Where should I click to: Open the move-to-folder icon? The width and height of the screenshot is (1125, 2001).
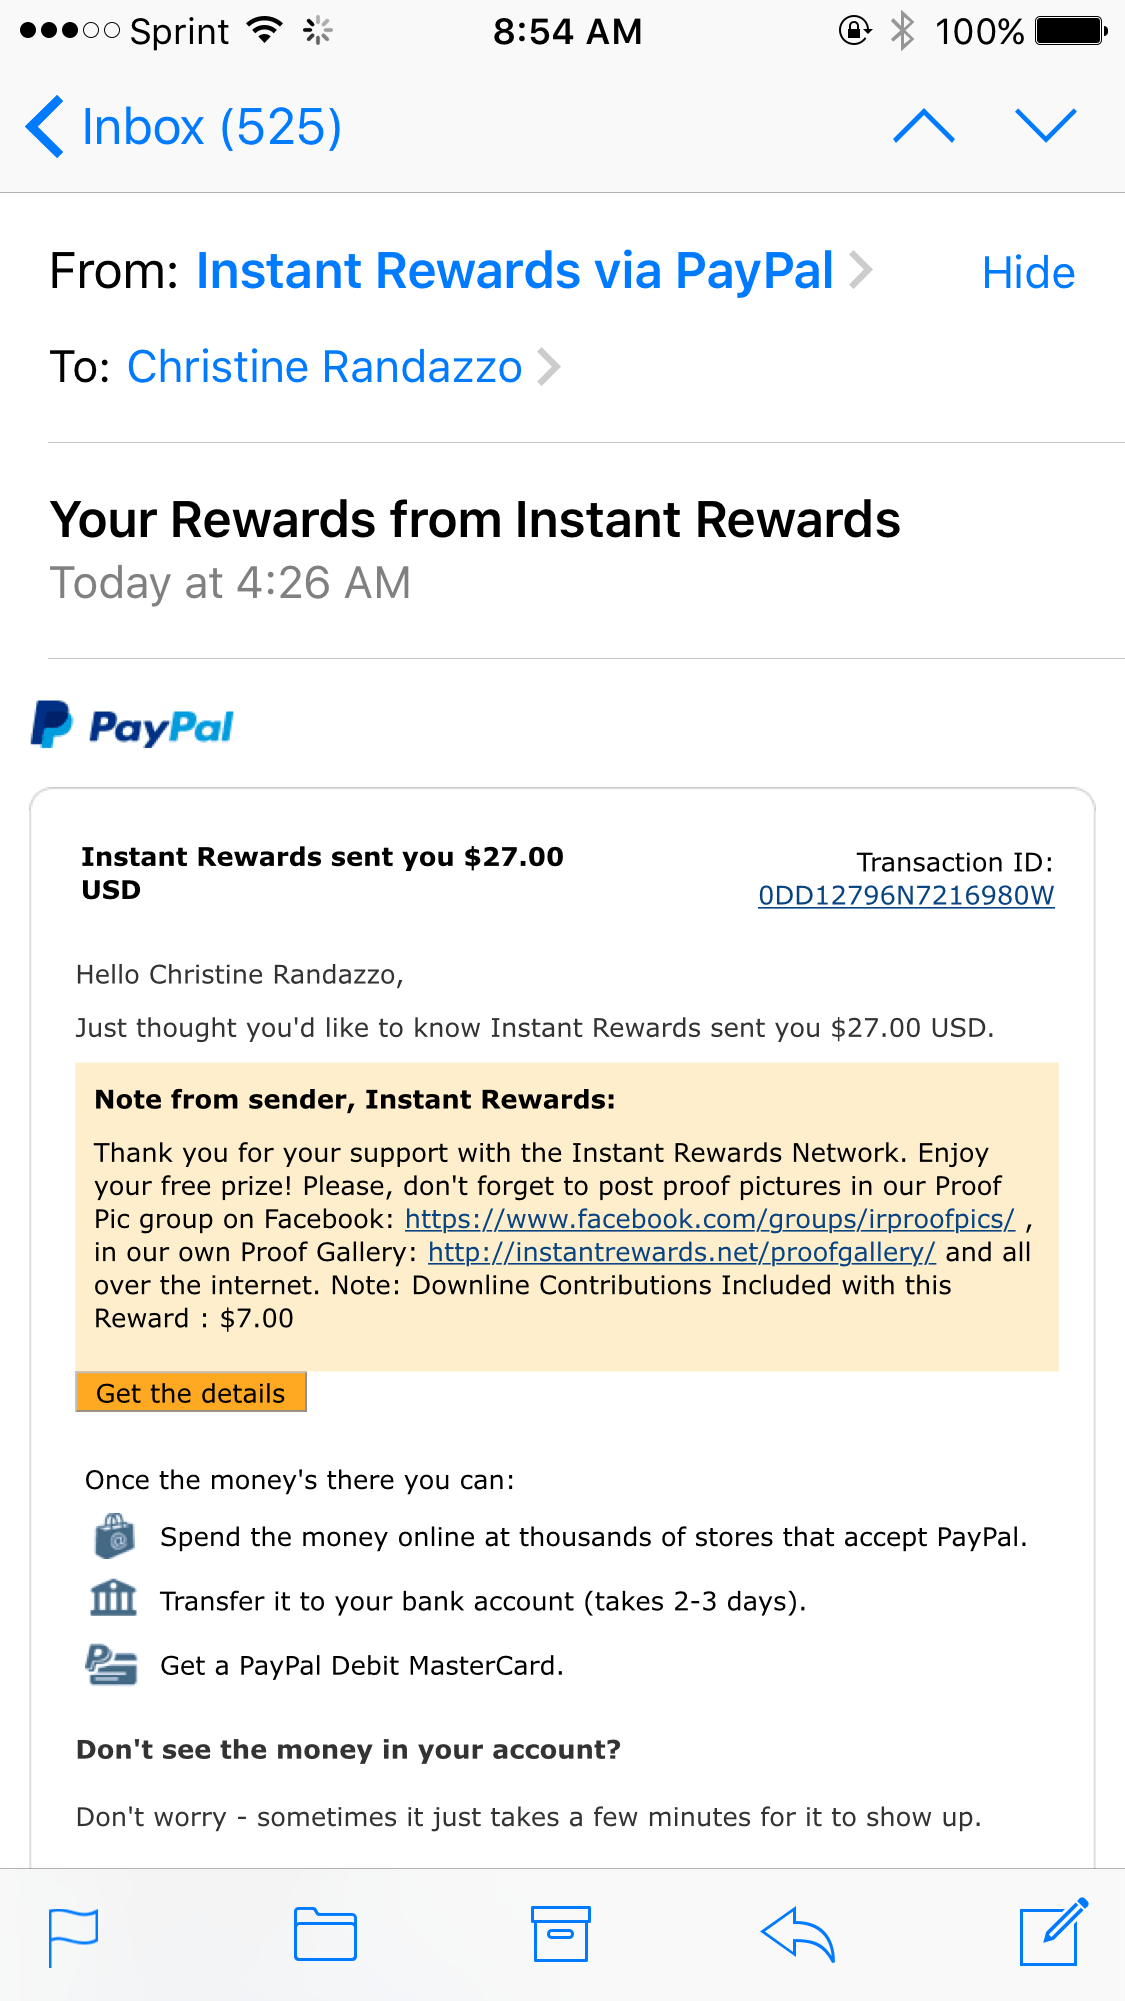(325, 1934)
